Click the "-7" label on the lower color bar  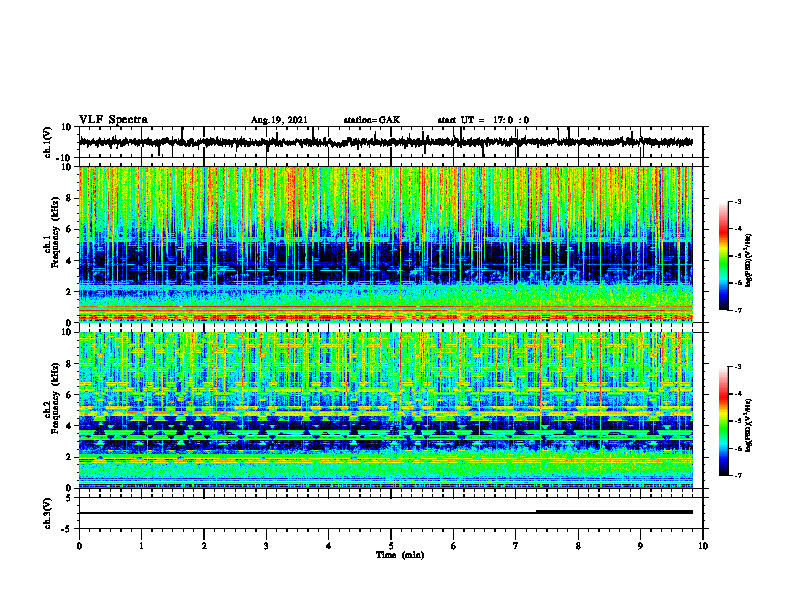pyautogui.click(x=738, y=475)
